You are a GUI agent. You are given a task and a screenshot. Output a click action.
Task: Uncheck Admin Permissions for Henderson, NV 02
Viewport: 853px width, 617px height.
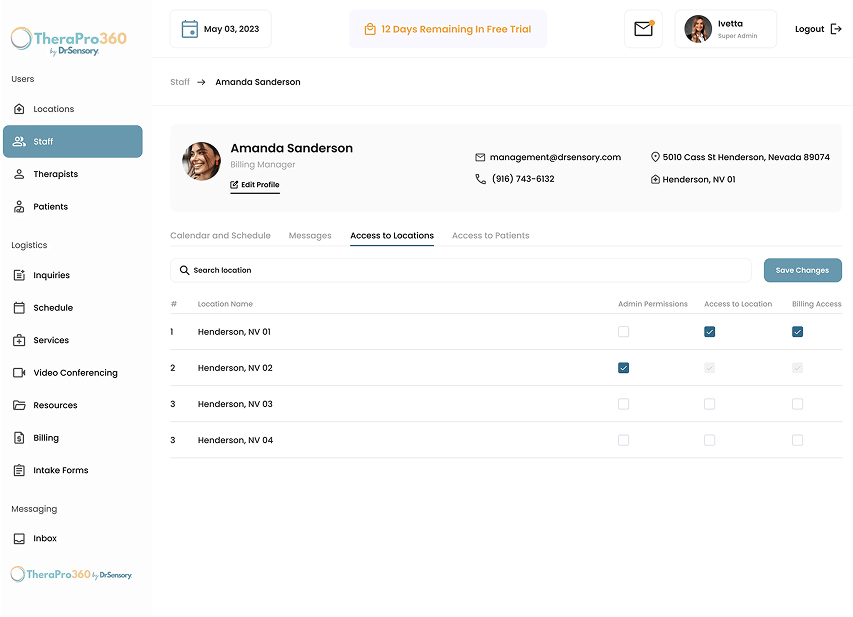(x=623, y=368)
